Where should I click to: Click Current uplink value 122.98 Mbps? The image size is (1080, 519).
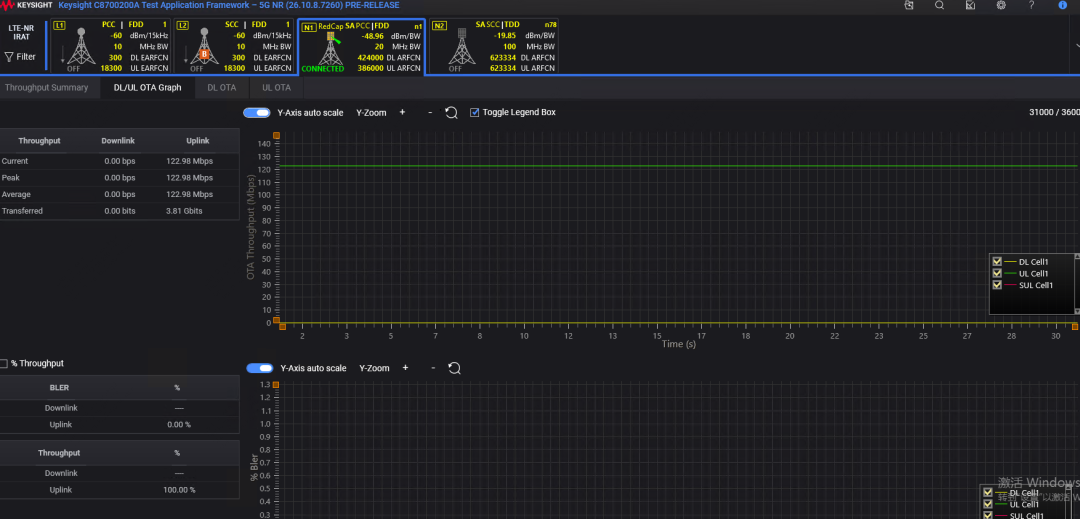pos(189,161)
